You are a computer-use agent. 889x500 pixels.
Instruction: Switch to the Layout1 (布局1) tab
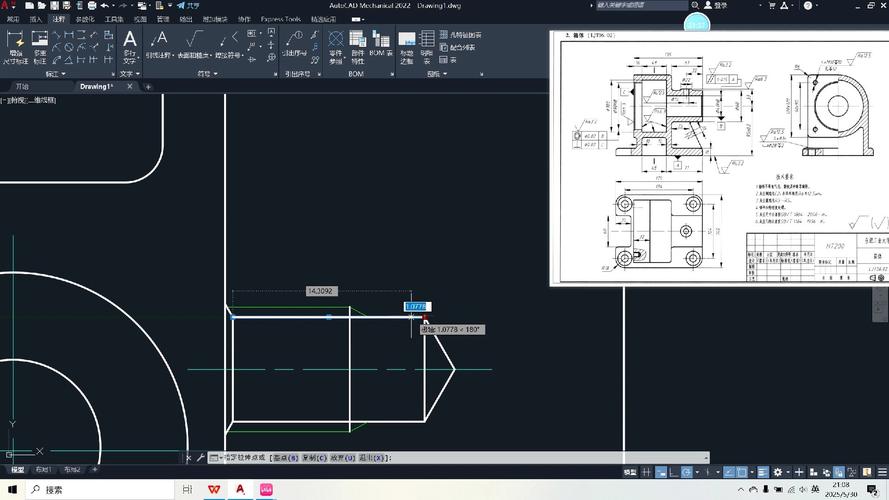click(x=43, y=469)
